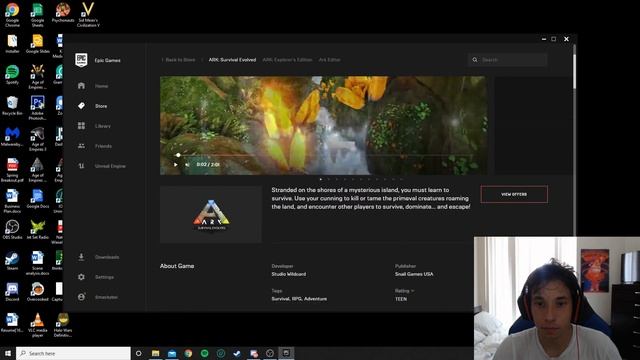
Task: Select first carousel dot under trailer
Action: pyautogui.click(x=320, y=179)
